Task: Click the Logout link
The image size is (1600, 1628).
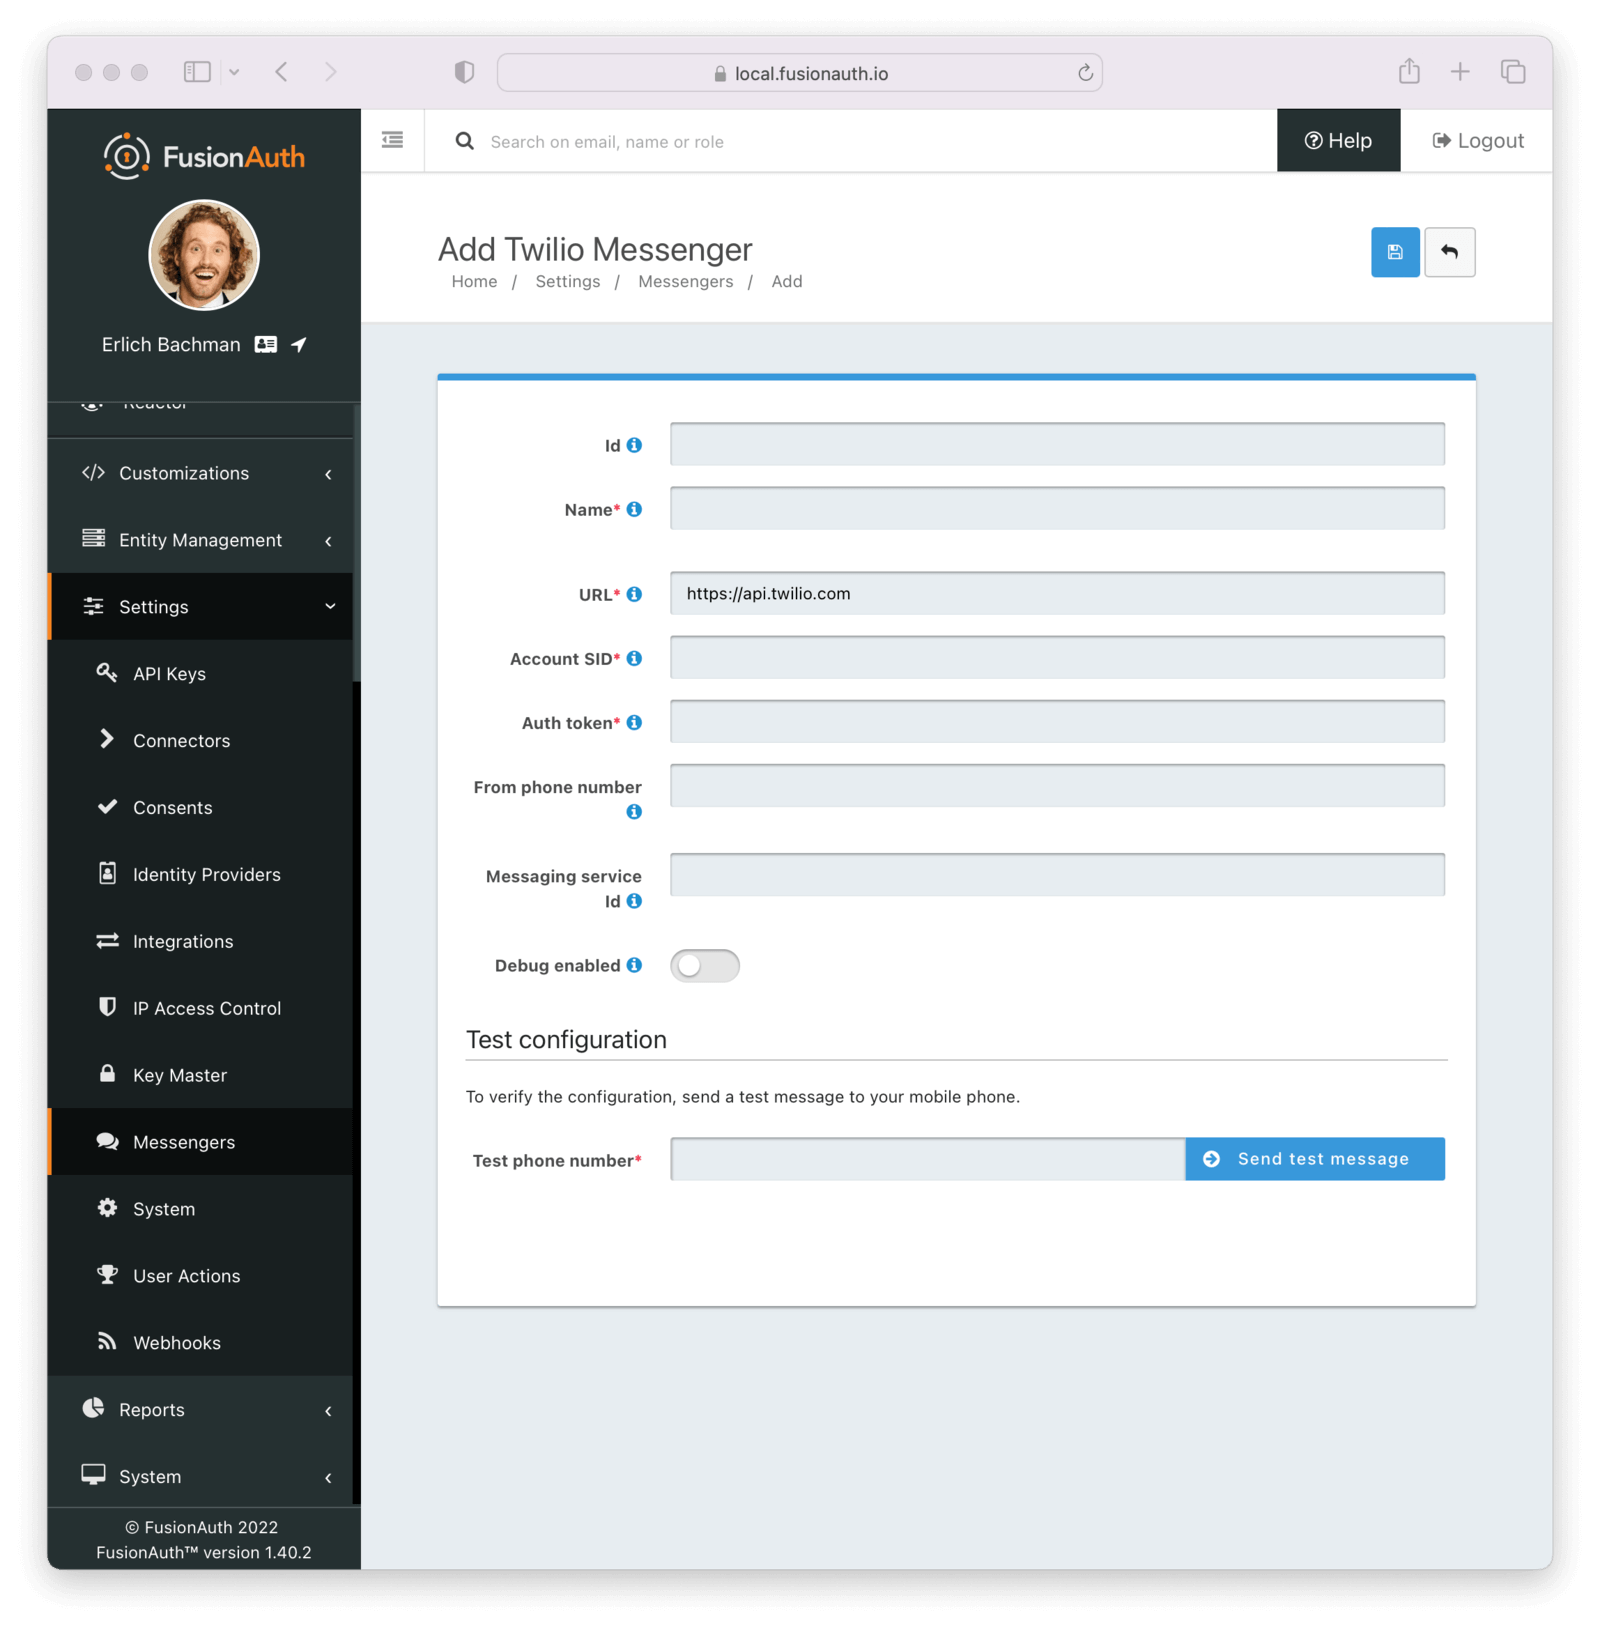Action: coord(1477,141)
